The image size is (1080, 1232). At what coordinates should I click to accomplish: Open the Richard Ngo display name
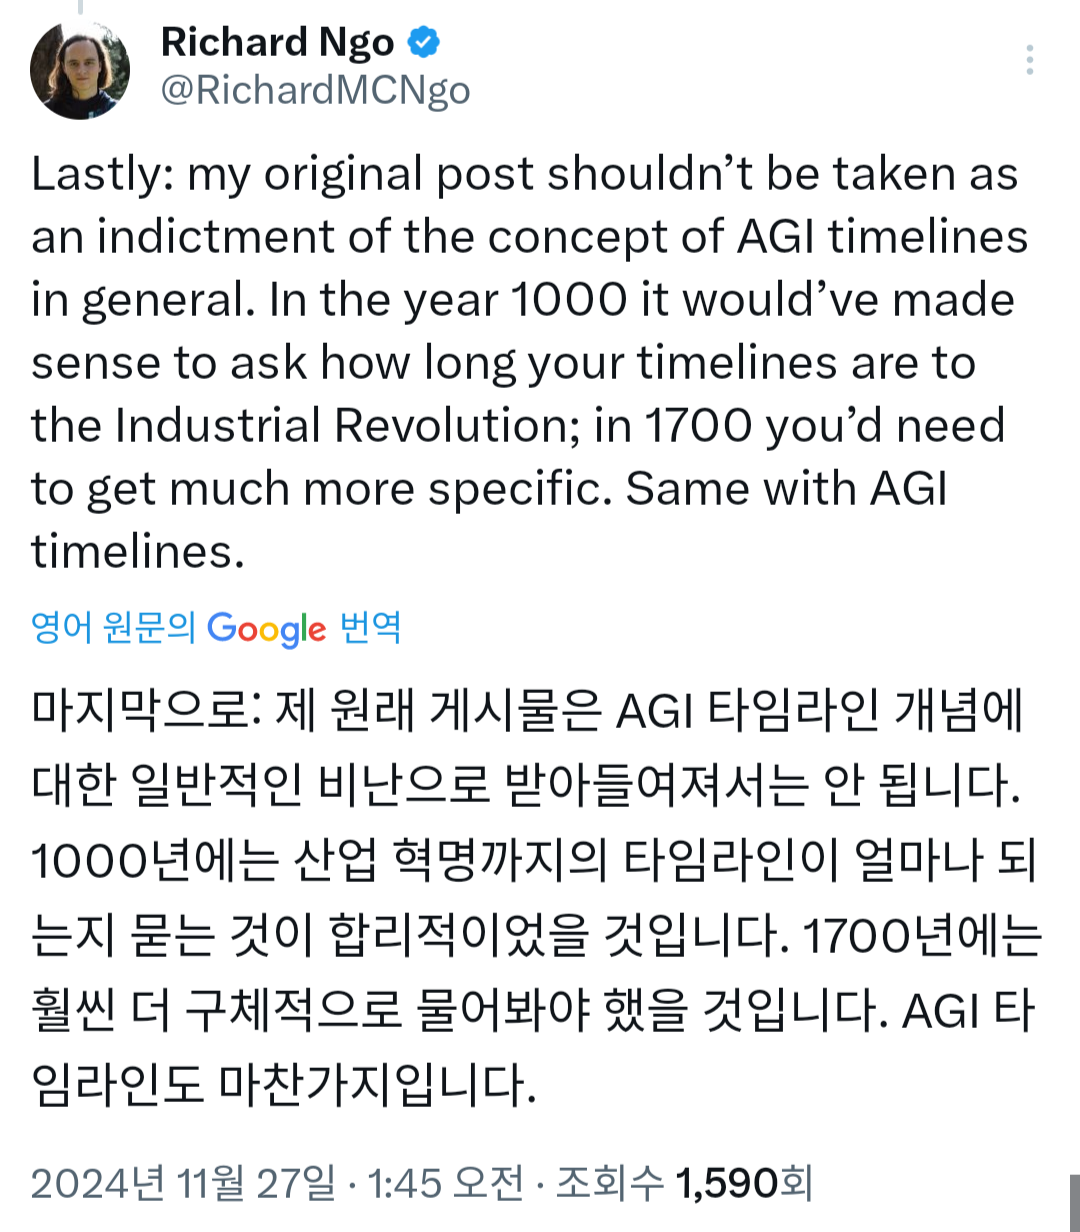click(277, 42)
